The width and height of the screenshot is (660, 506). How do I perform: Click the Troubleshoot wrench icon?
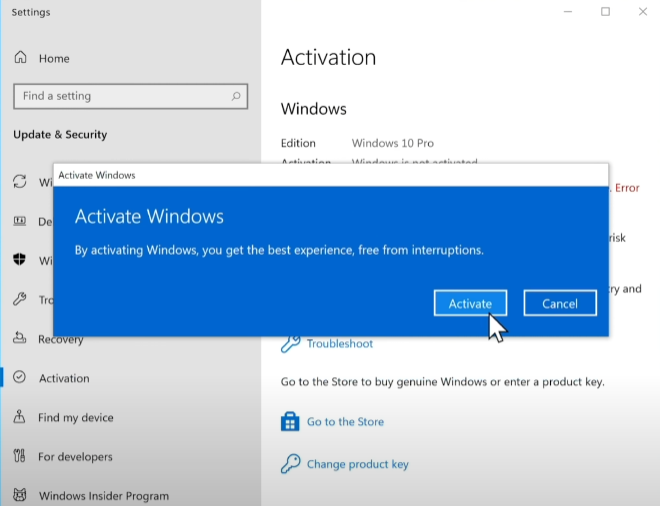point(290,344)
